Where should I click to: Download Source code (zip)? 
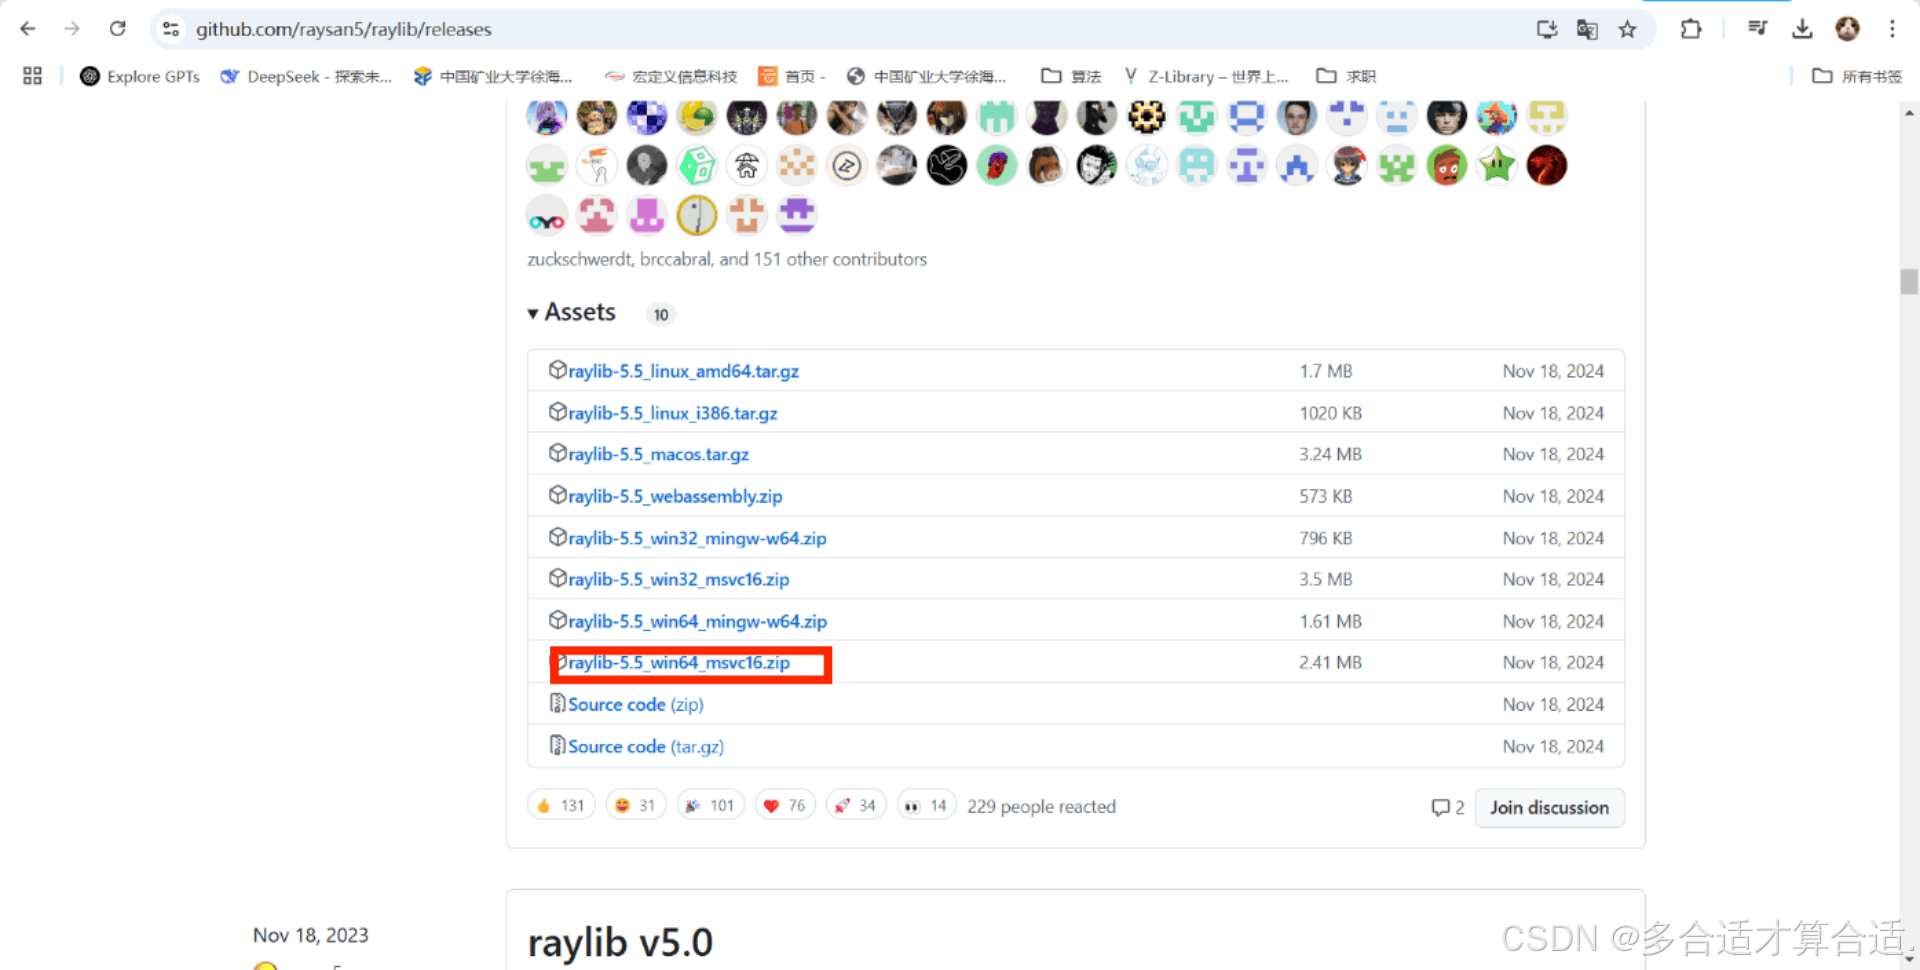(x=635, y=705)
